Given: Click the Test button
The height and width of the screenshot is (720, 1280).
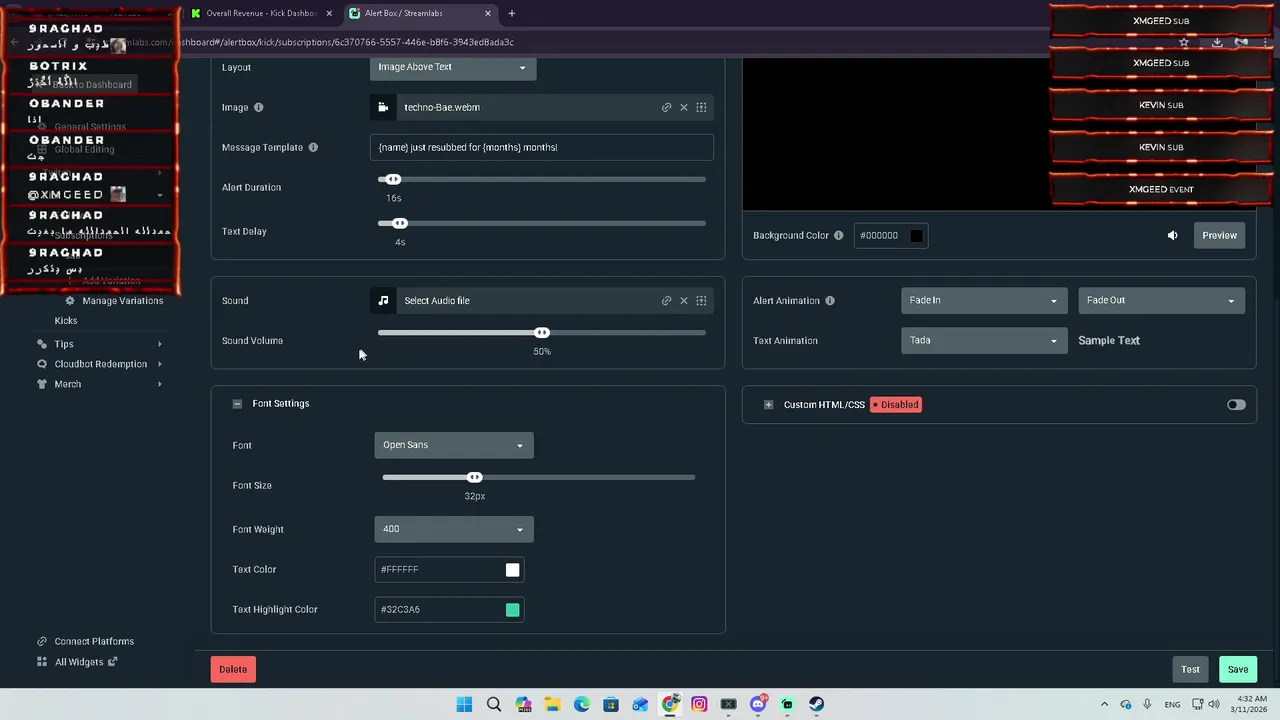Looking at the screenshot, I should (x=1190, y=669).
